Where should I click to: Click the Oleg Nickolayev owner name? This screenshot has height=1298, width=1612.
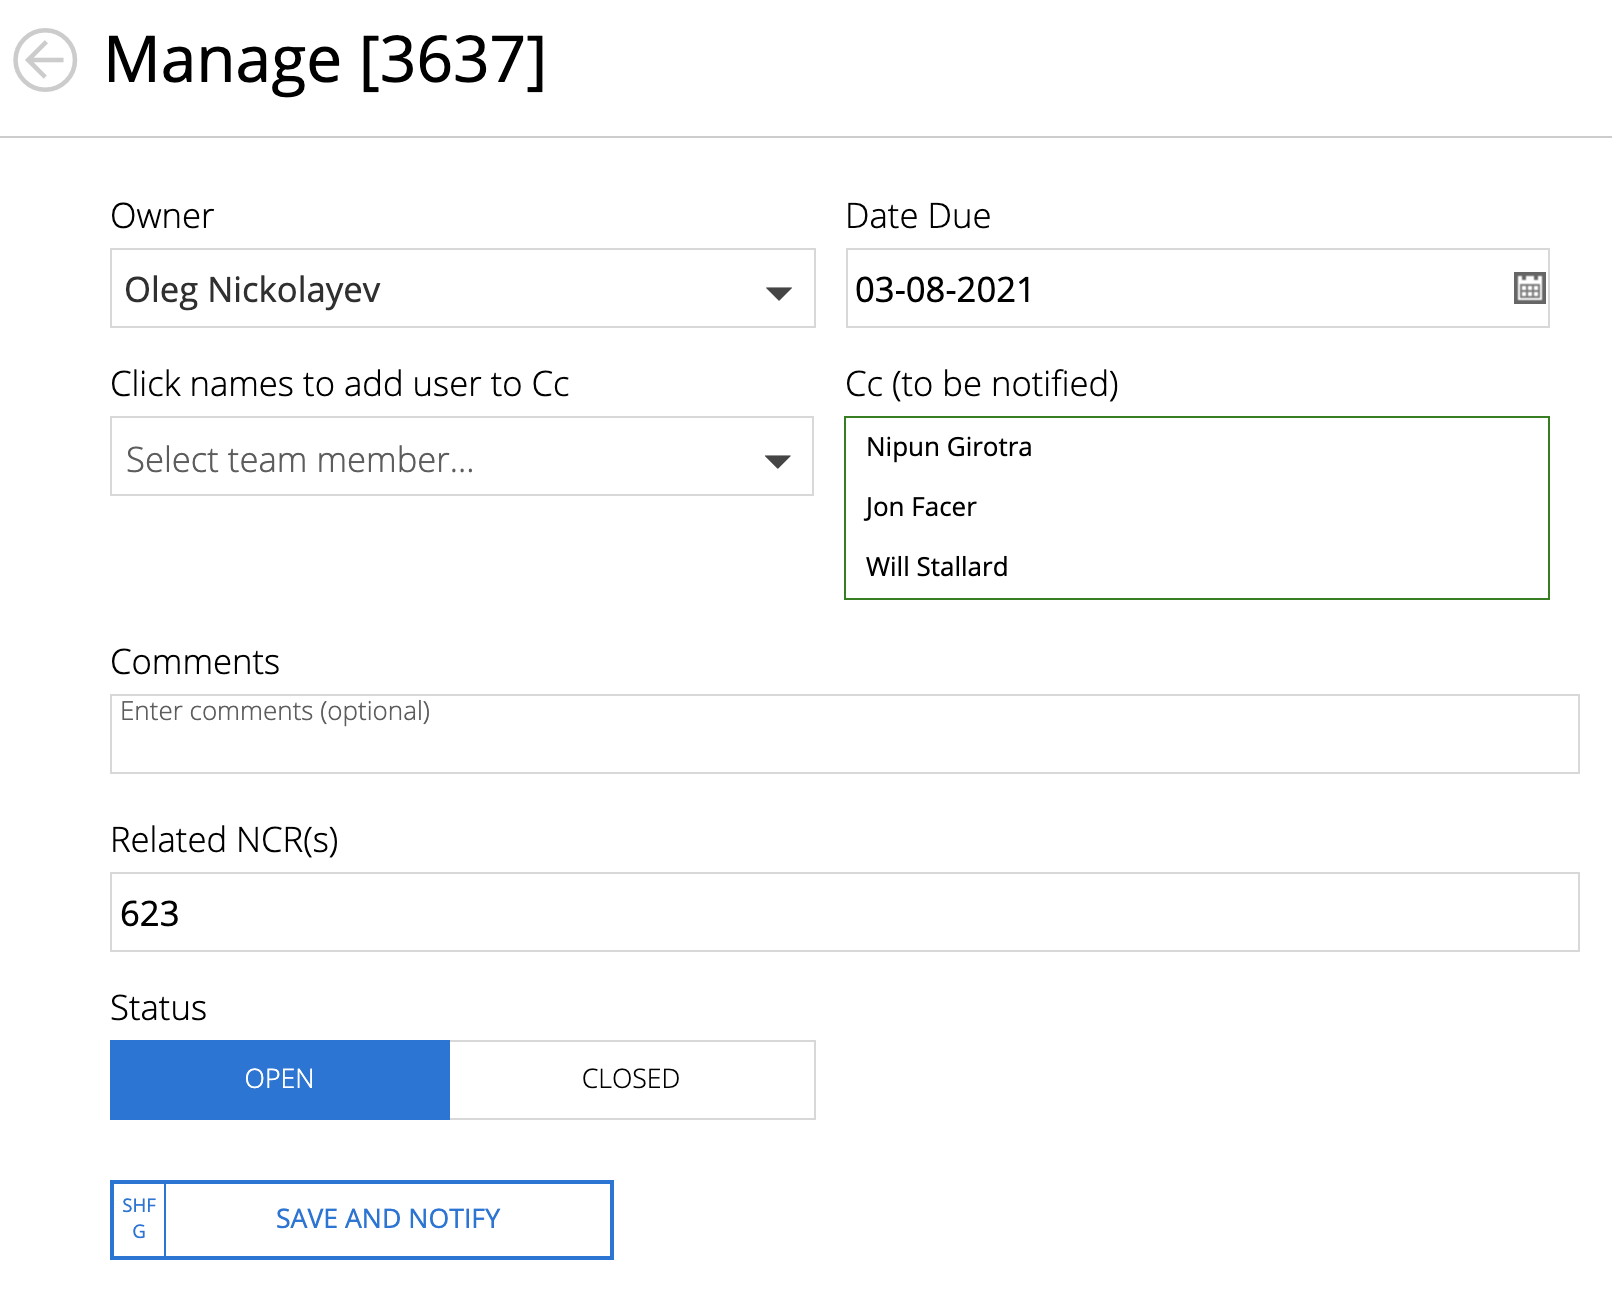[x=252, y=290]
